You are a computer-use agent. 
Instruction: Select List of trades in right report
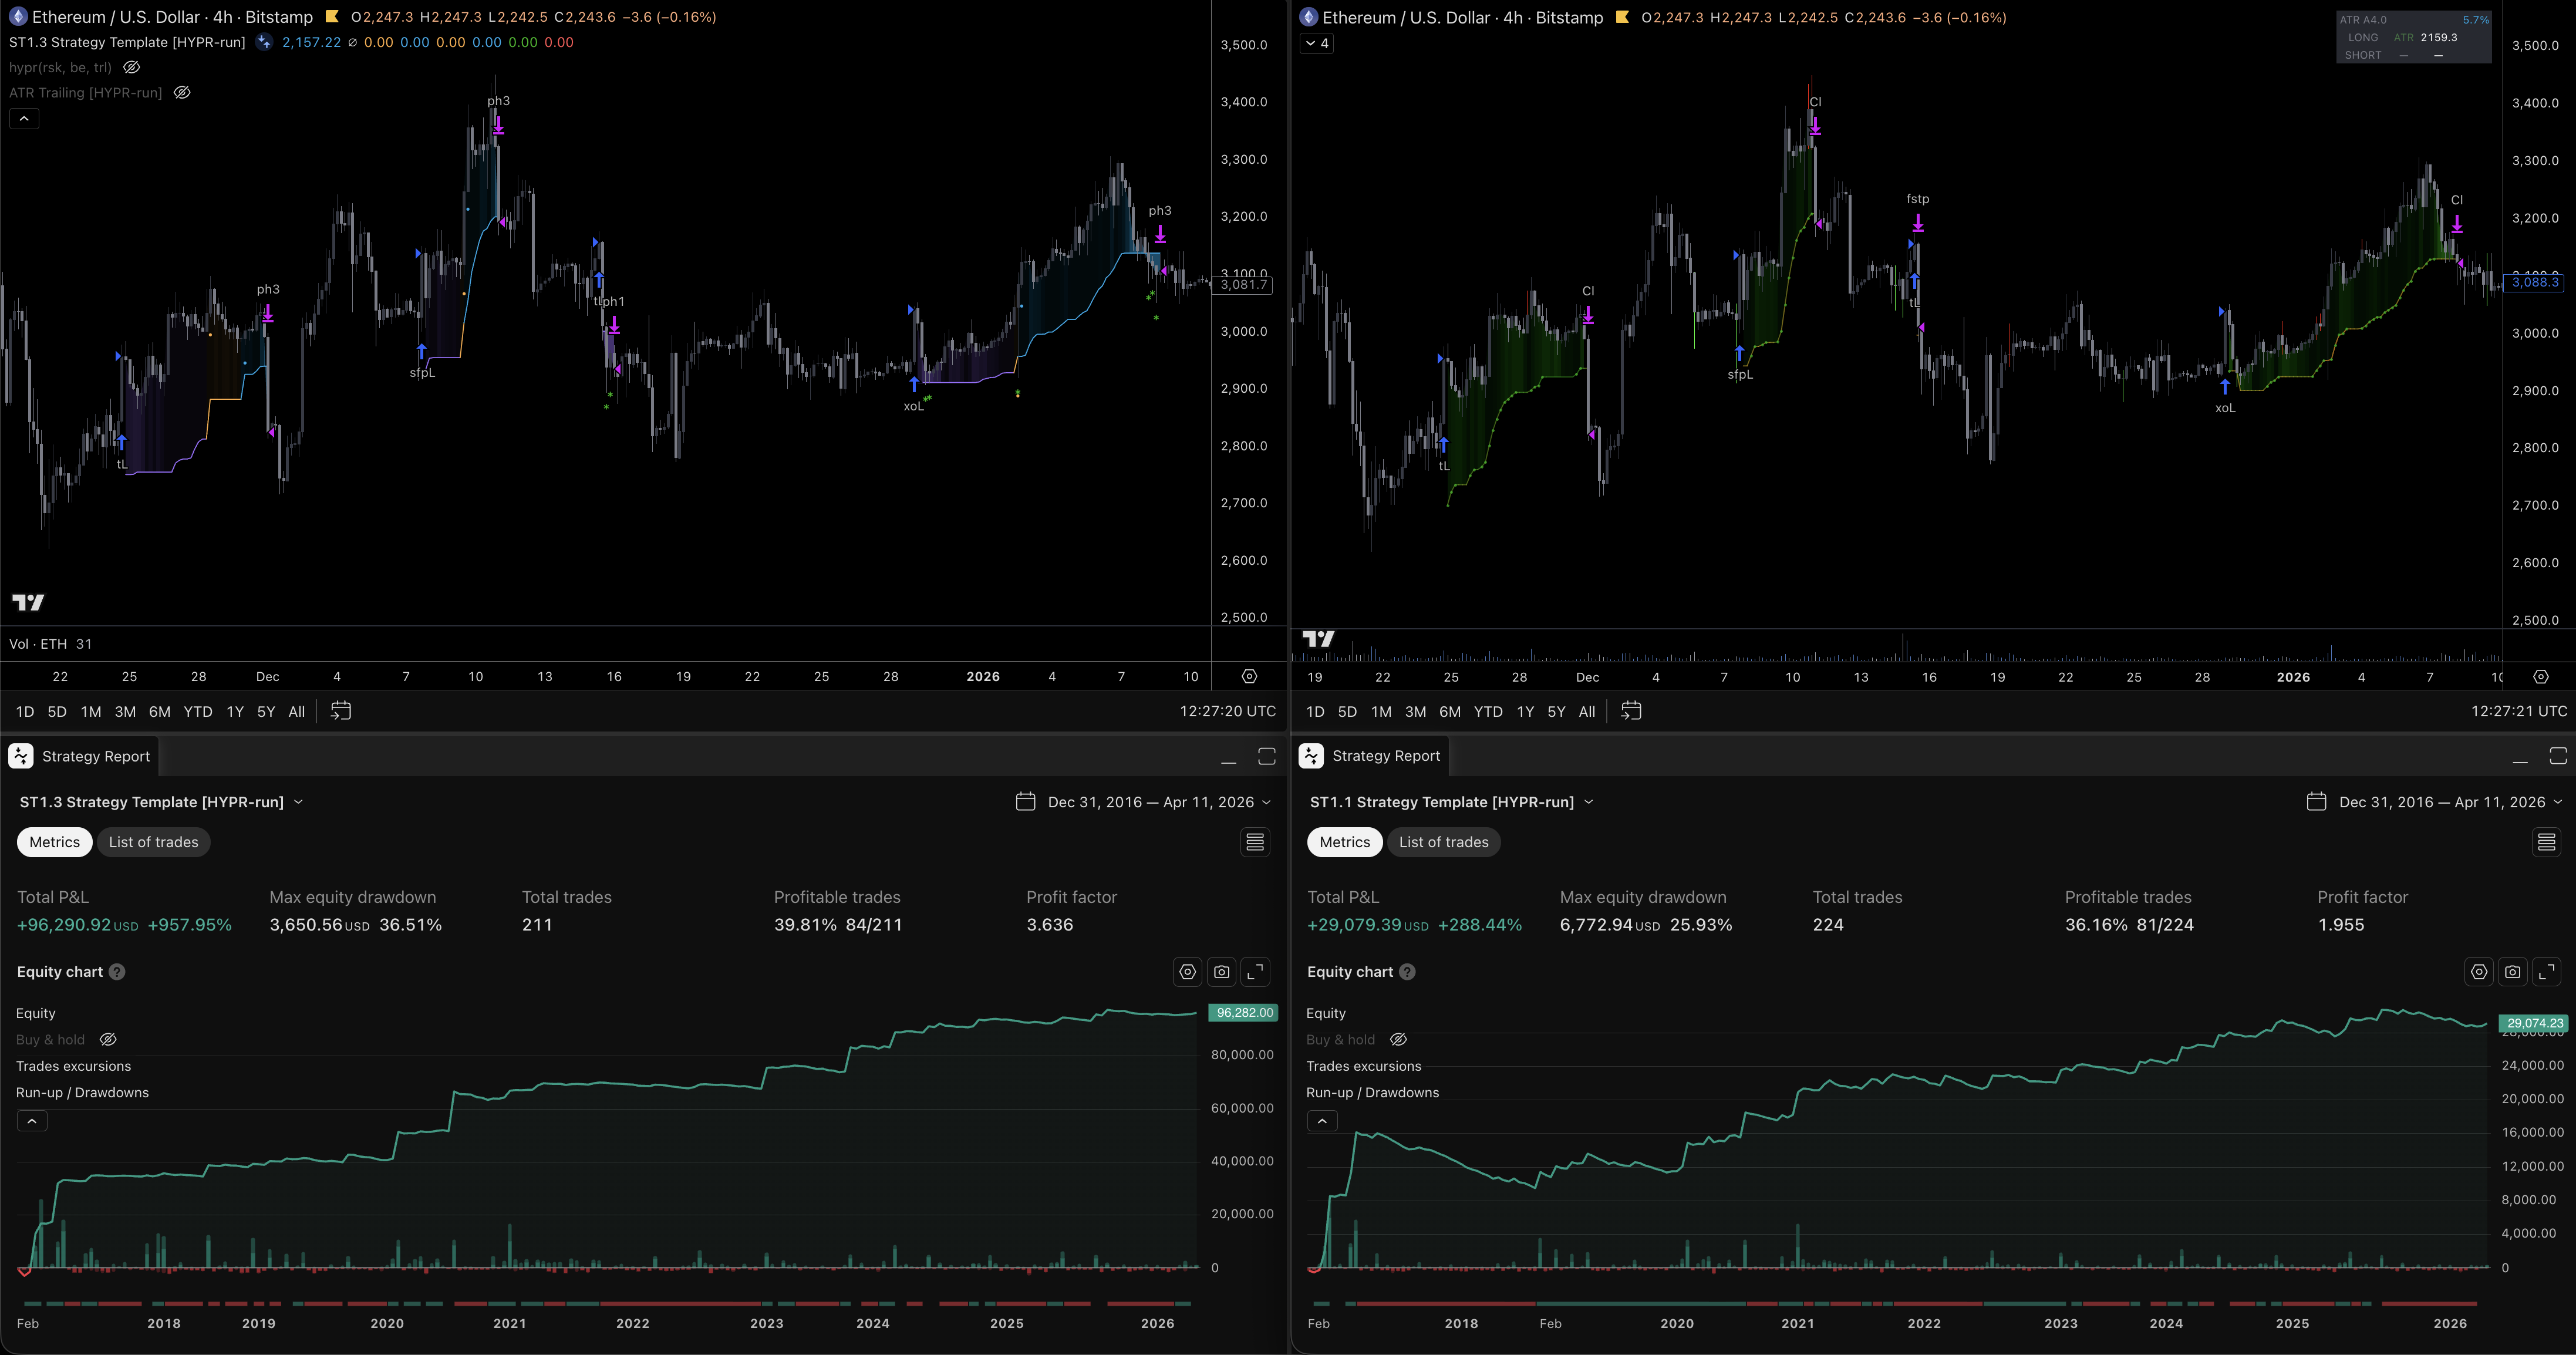pos(1443,842)
